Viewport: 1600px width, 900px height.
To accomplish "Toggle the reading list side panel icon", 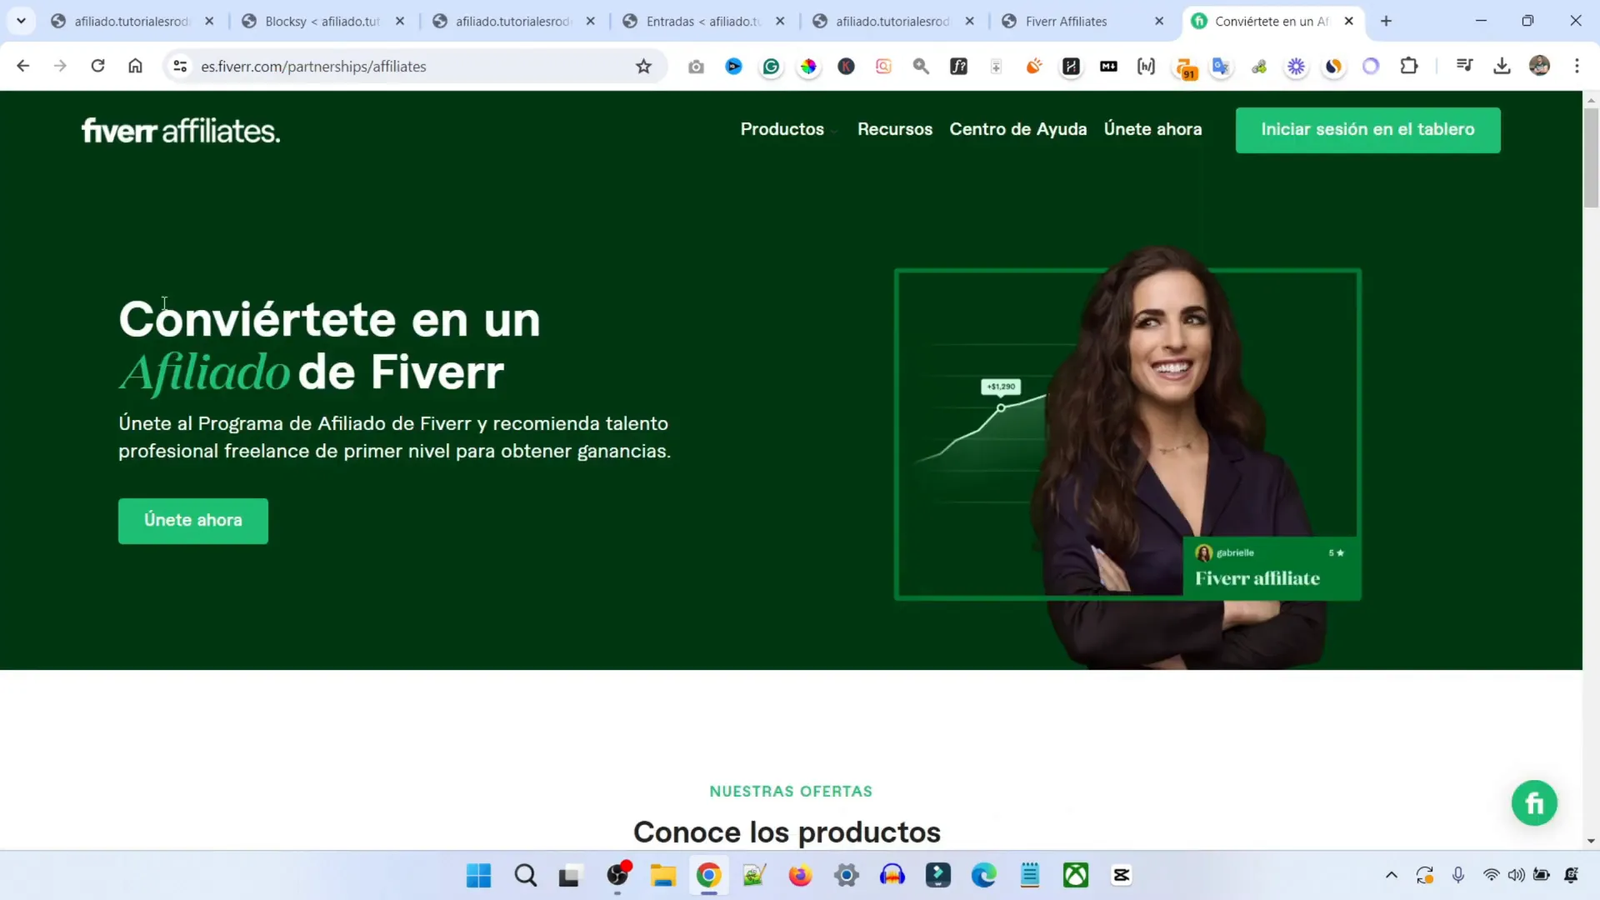I will pyautogui.click(x=1464, y=66).
